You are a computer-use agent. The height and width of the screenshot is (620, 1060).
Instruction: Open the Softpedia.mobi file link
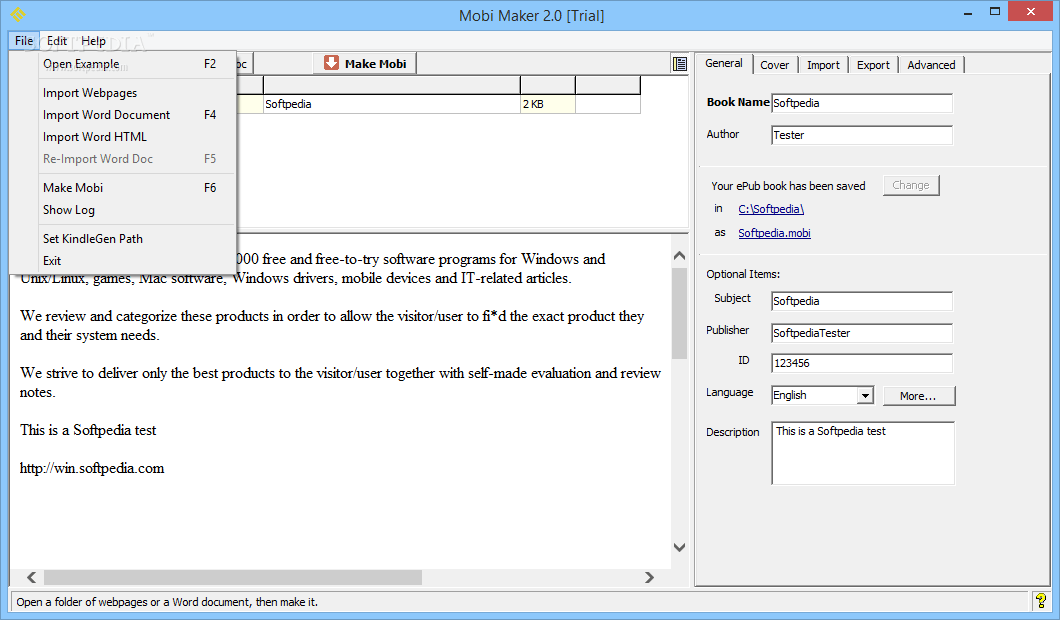click(x=774, y=233)
